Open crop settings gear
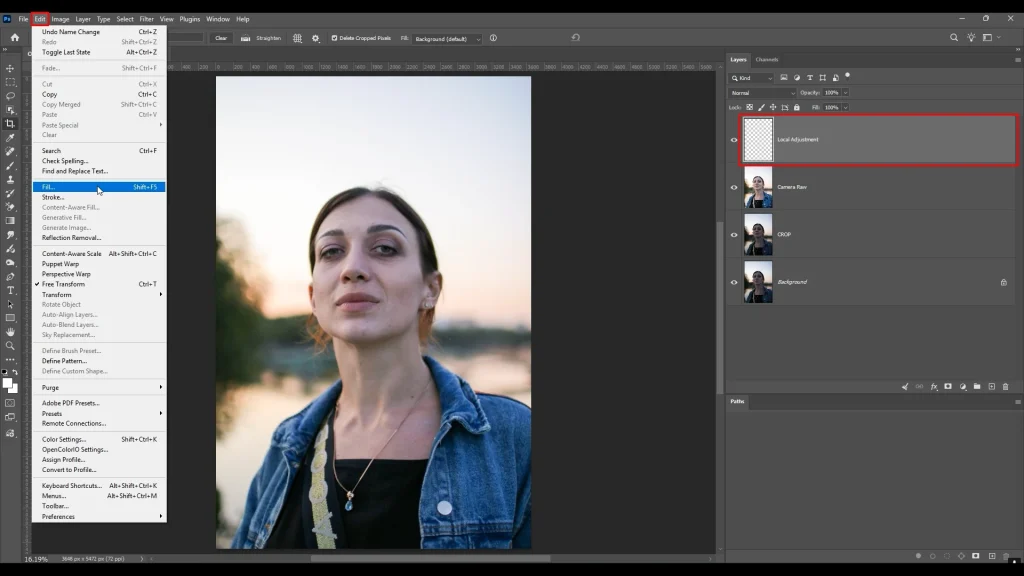1024x576 pixels. [x=315, y=38]
